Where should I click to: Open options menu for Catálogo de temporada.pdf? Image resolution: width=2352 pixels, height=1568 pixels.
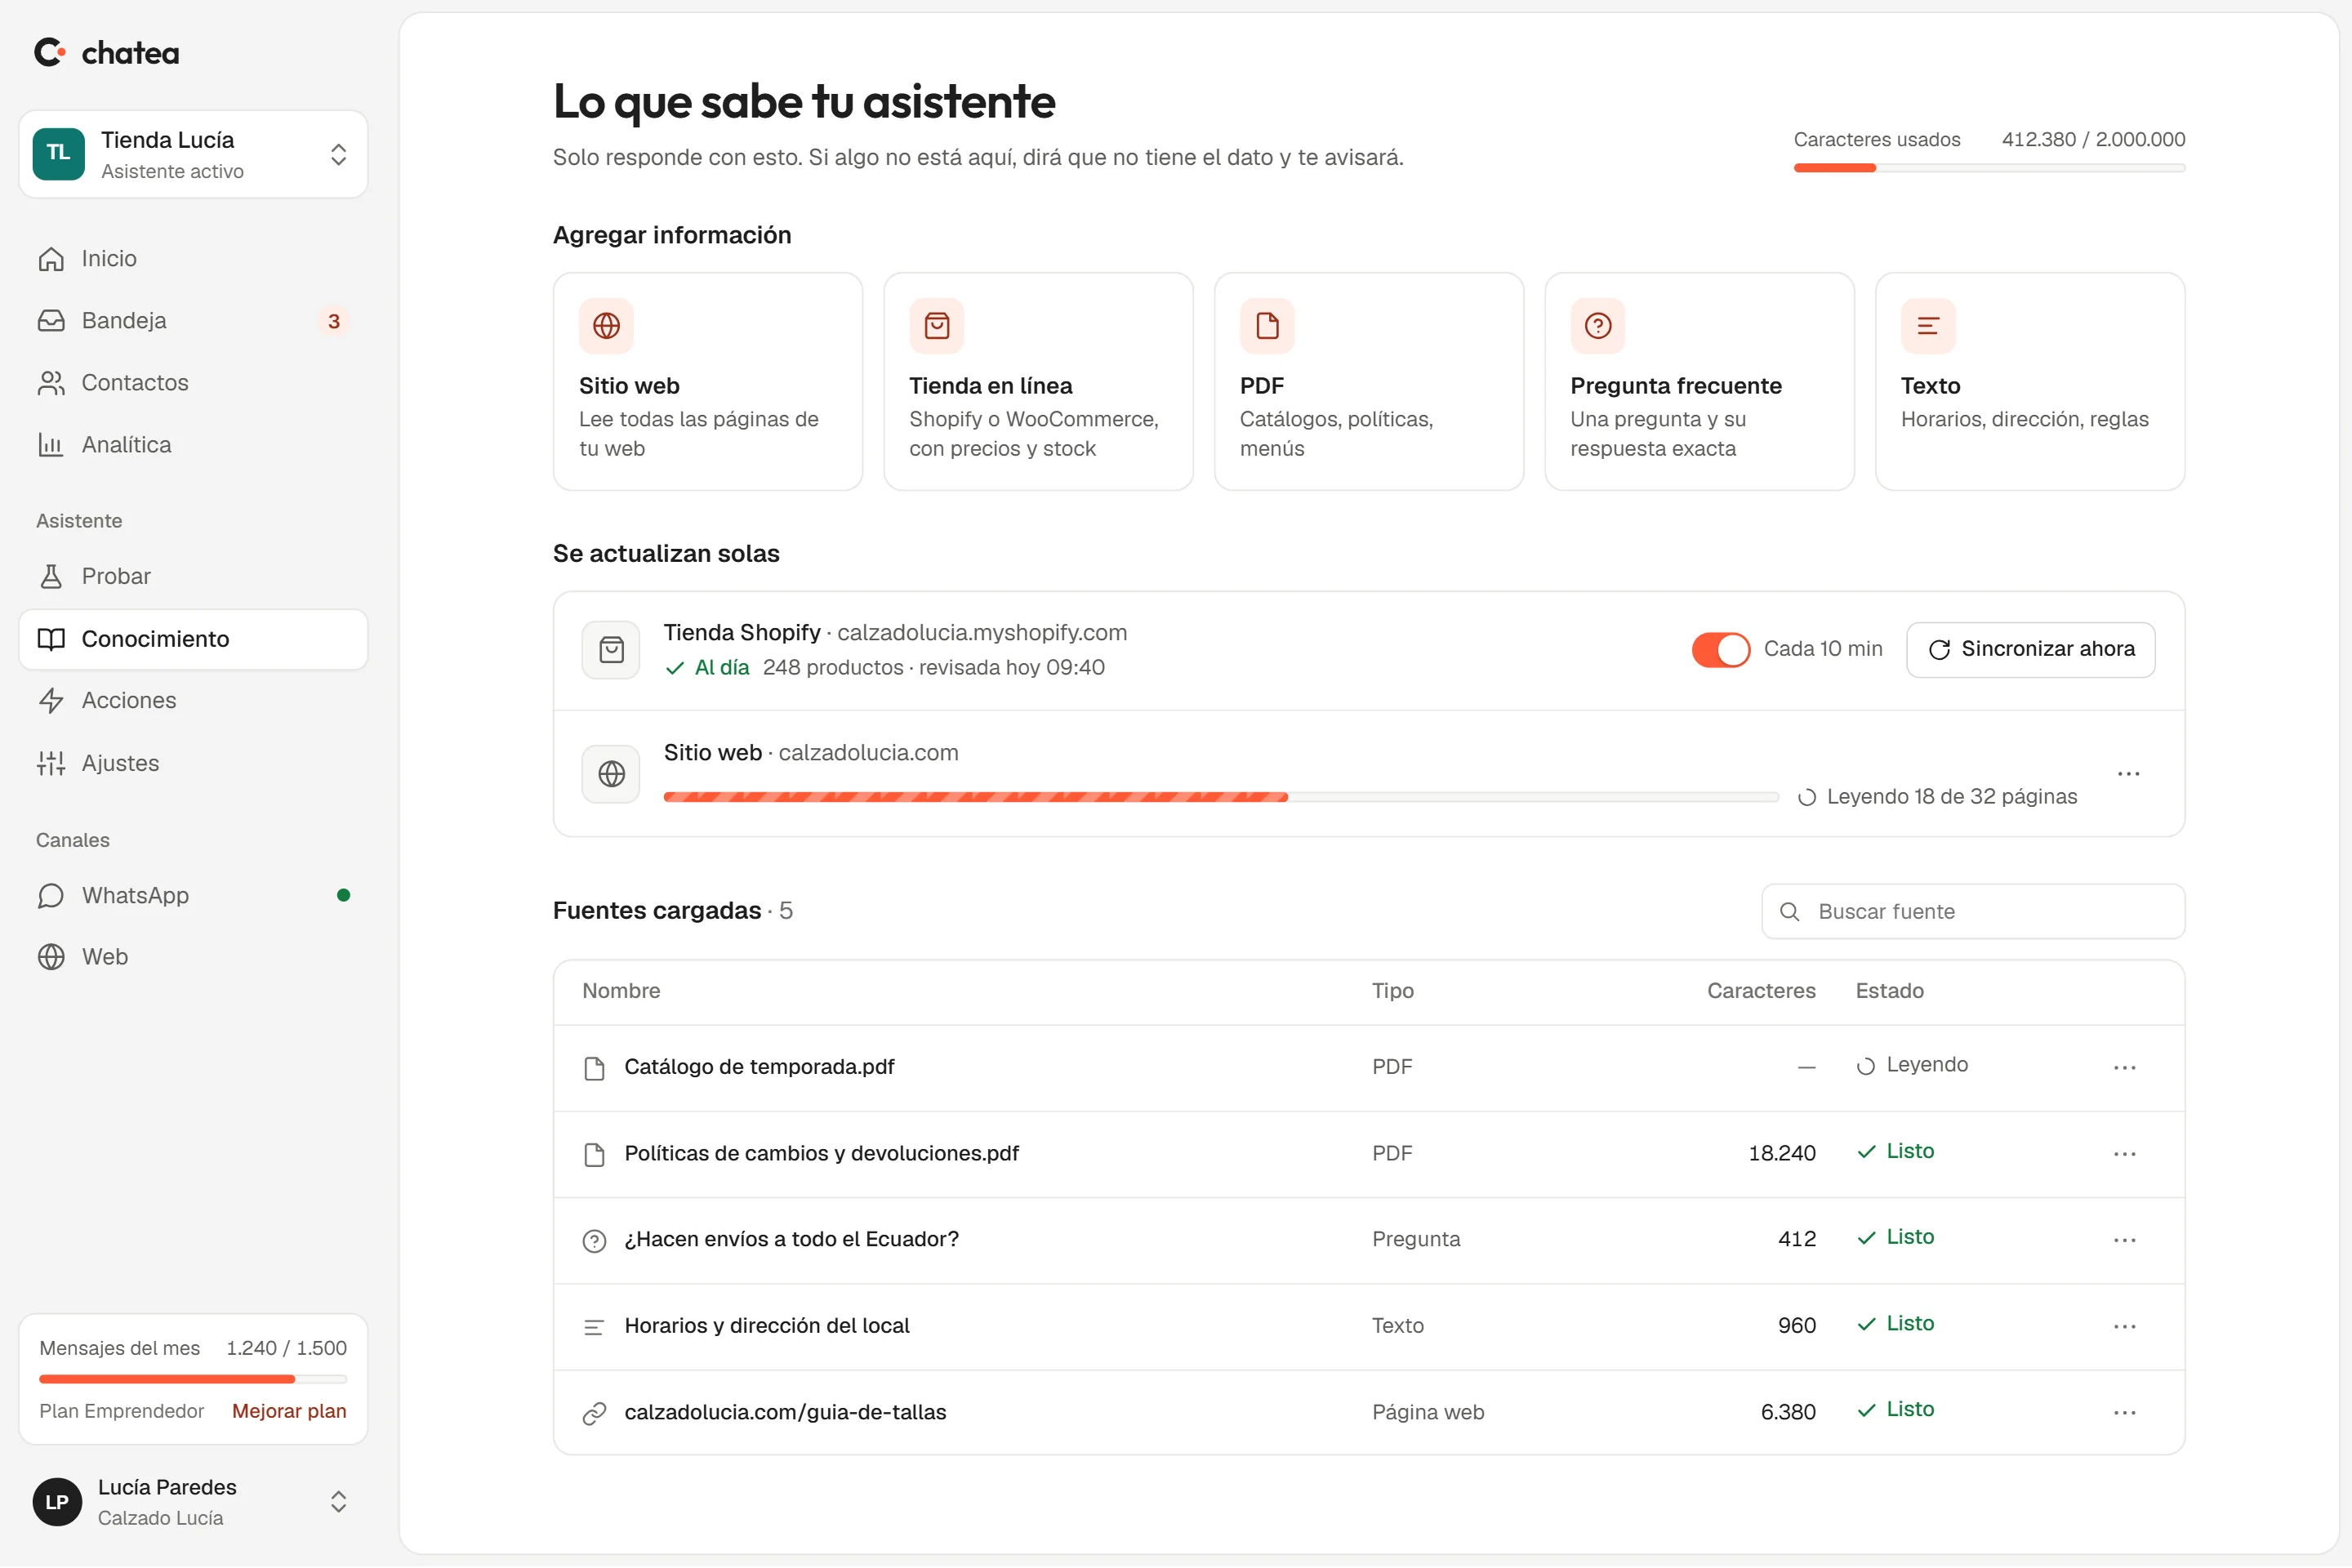click(2125, 1068)
